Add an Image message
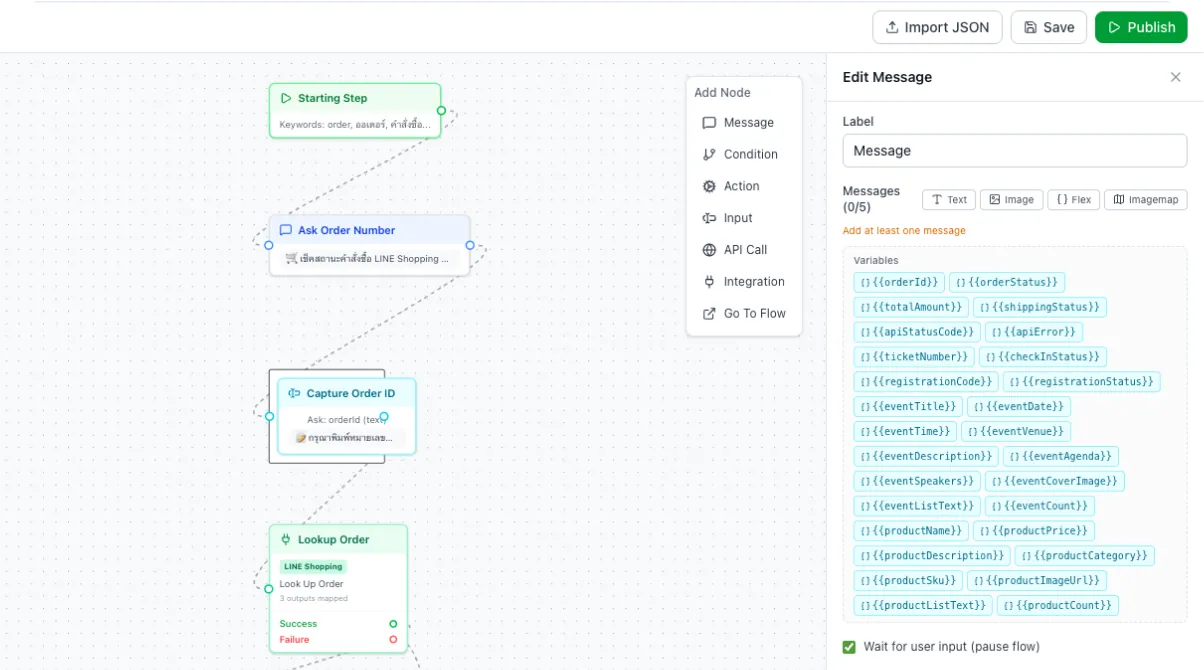This screenshot has width=1204, height=670. tap(1012, 200)
